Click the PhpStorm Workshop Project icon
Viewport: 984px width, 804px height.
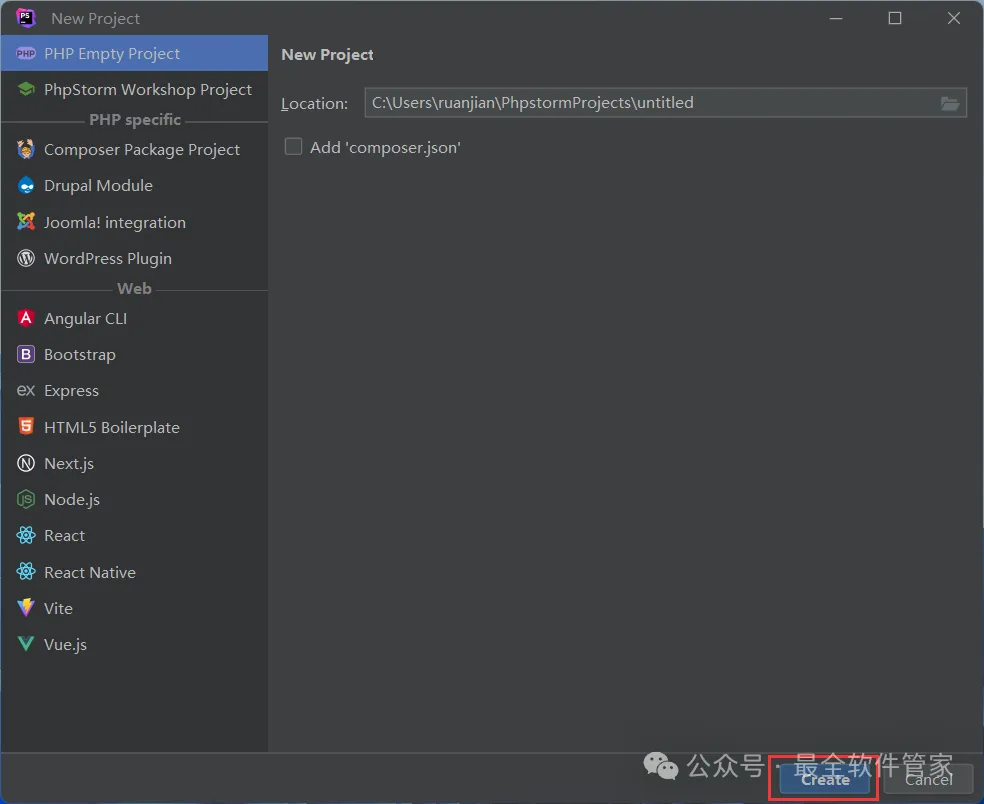click(x=26, y=89)
